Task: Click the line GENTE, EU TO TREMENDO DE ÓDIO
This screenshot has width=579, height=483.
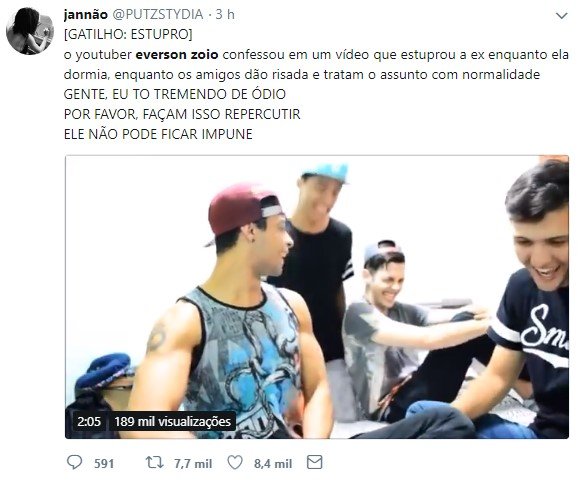Action: 175,94
